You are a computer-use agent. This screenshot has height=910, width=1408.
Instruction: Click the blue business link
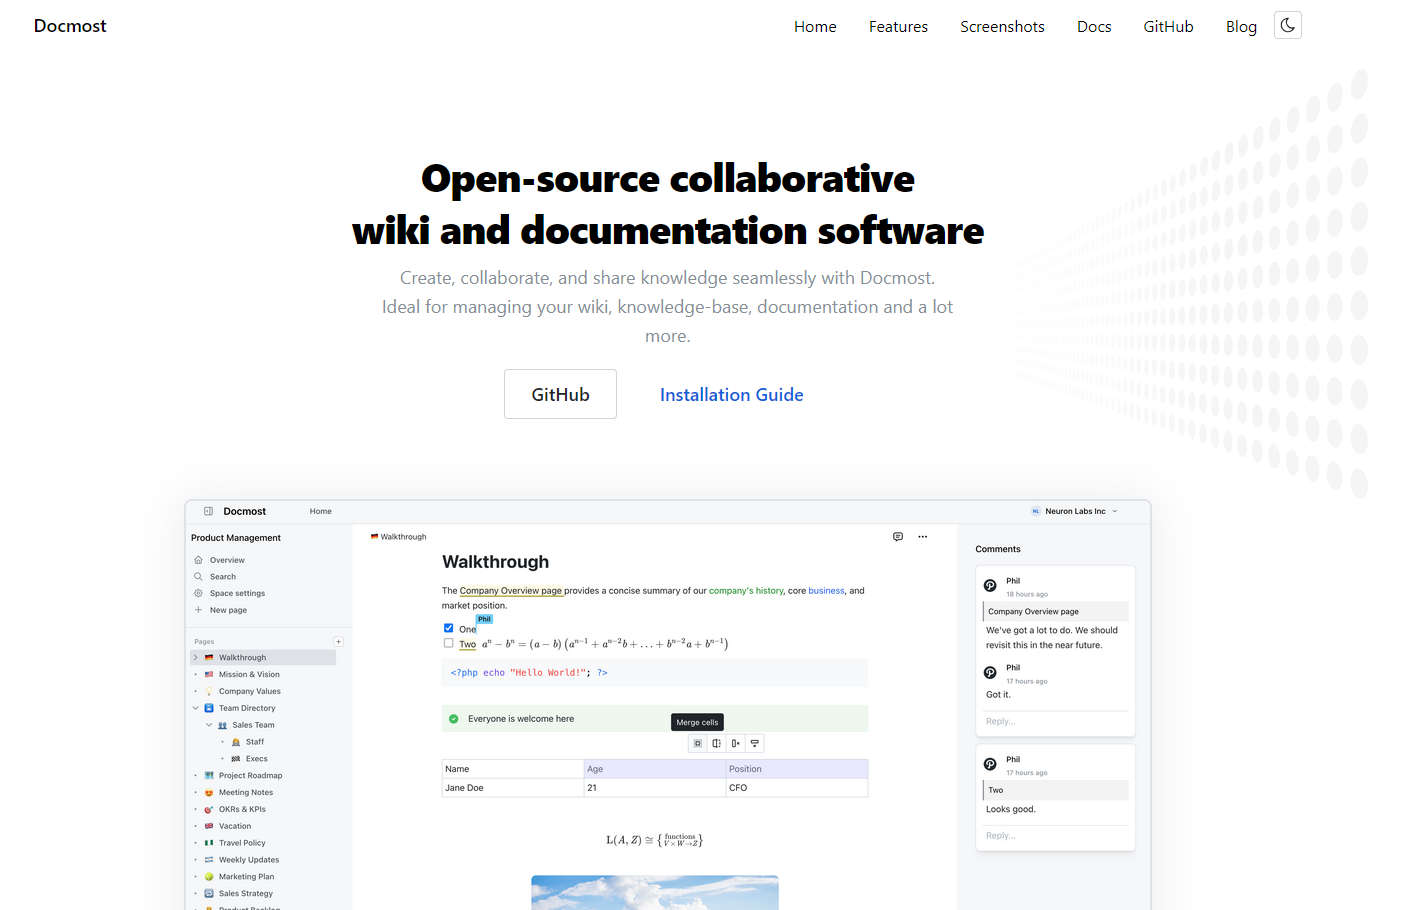(x=826, y=591)
